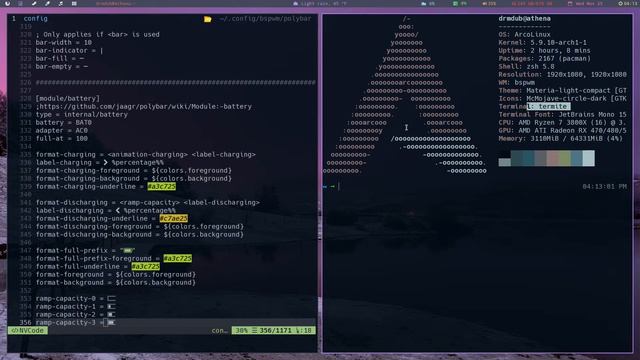The width and height of the screenshot is (640, 360).
Task: Click the 'adapter = AC0' line
Action: coord(62,131)
